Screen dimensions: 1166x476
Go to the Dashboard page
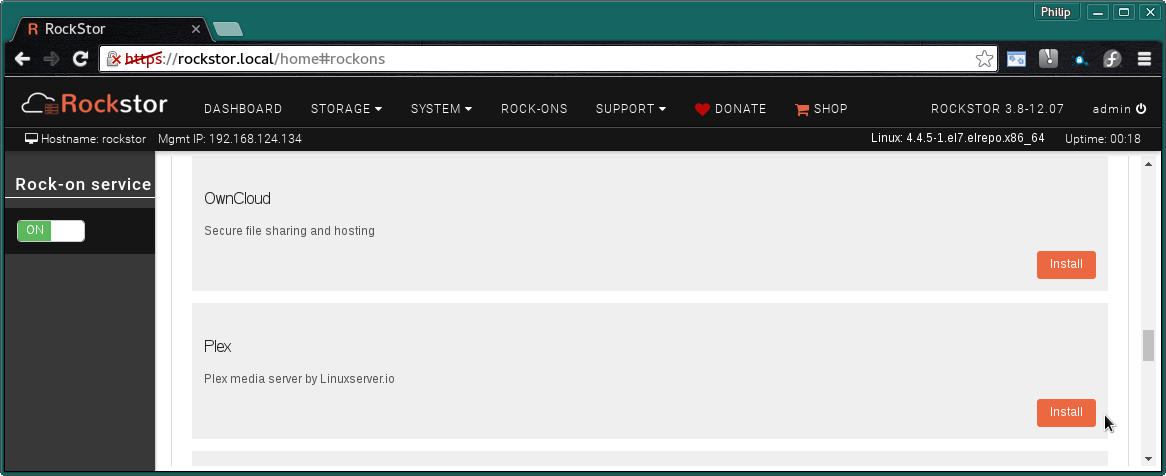point(243,109)
